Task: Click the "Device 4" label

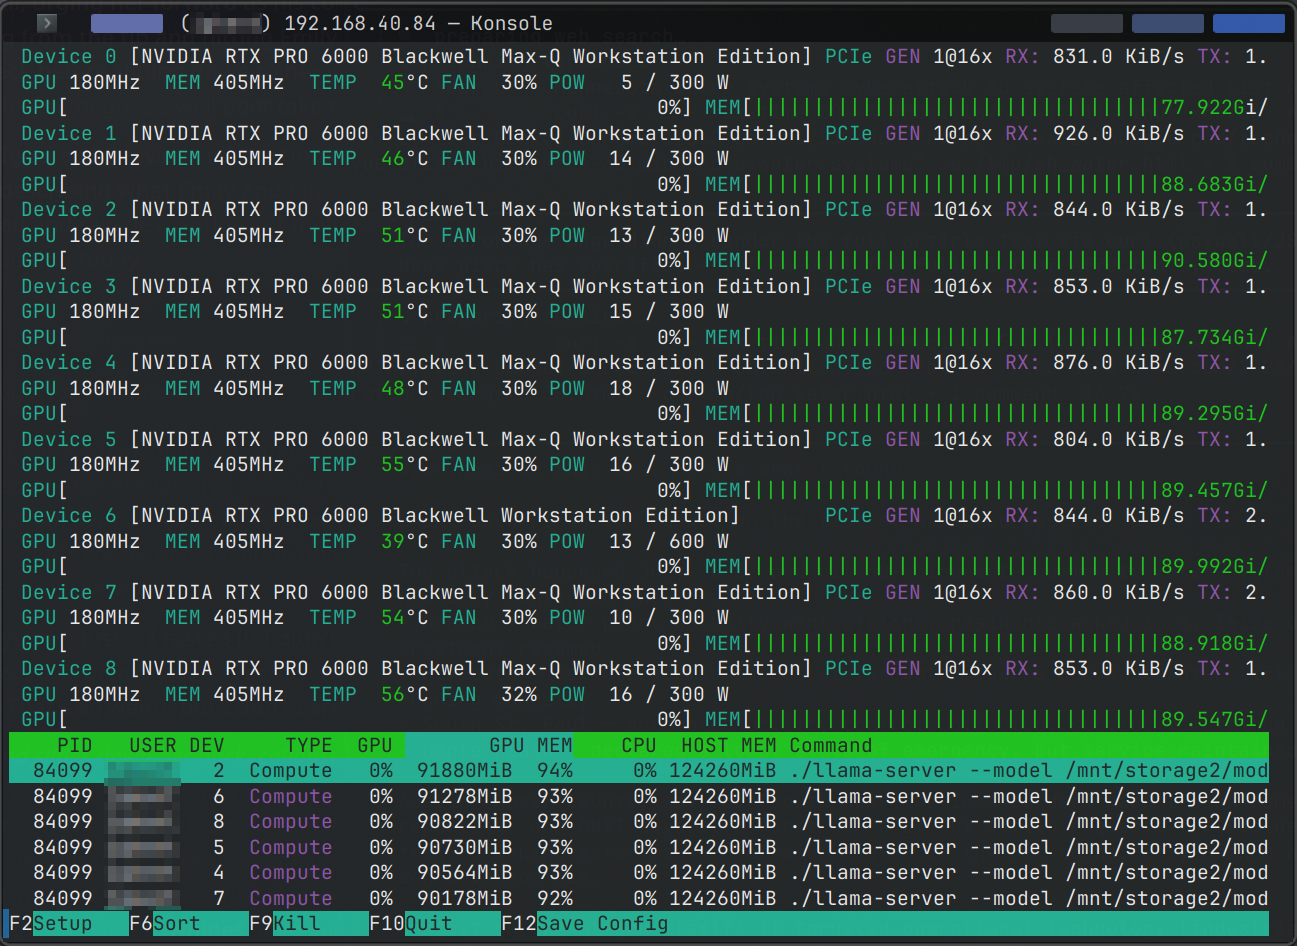Action: (69, 363)
